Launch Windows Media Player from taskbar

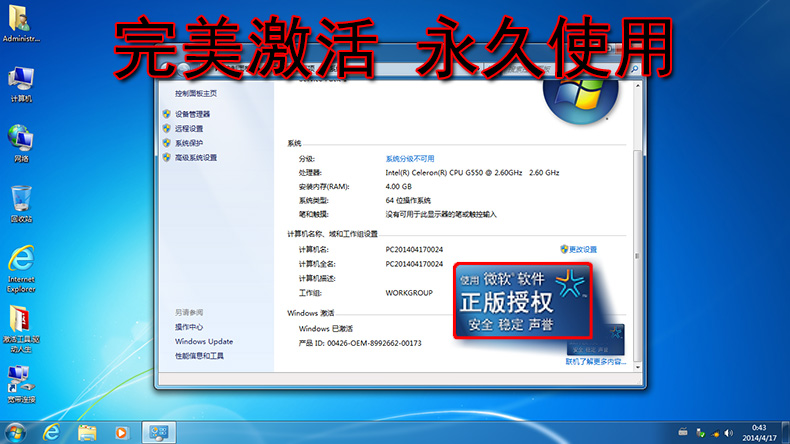[x=121, y=432]
